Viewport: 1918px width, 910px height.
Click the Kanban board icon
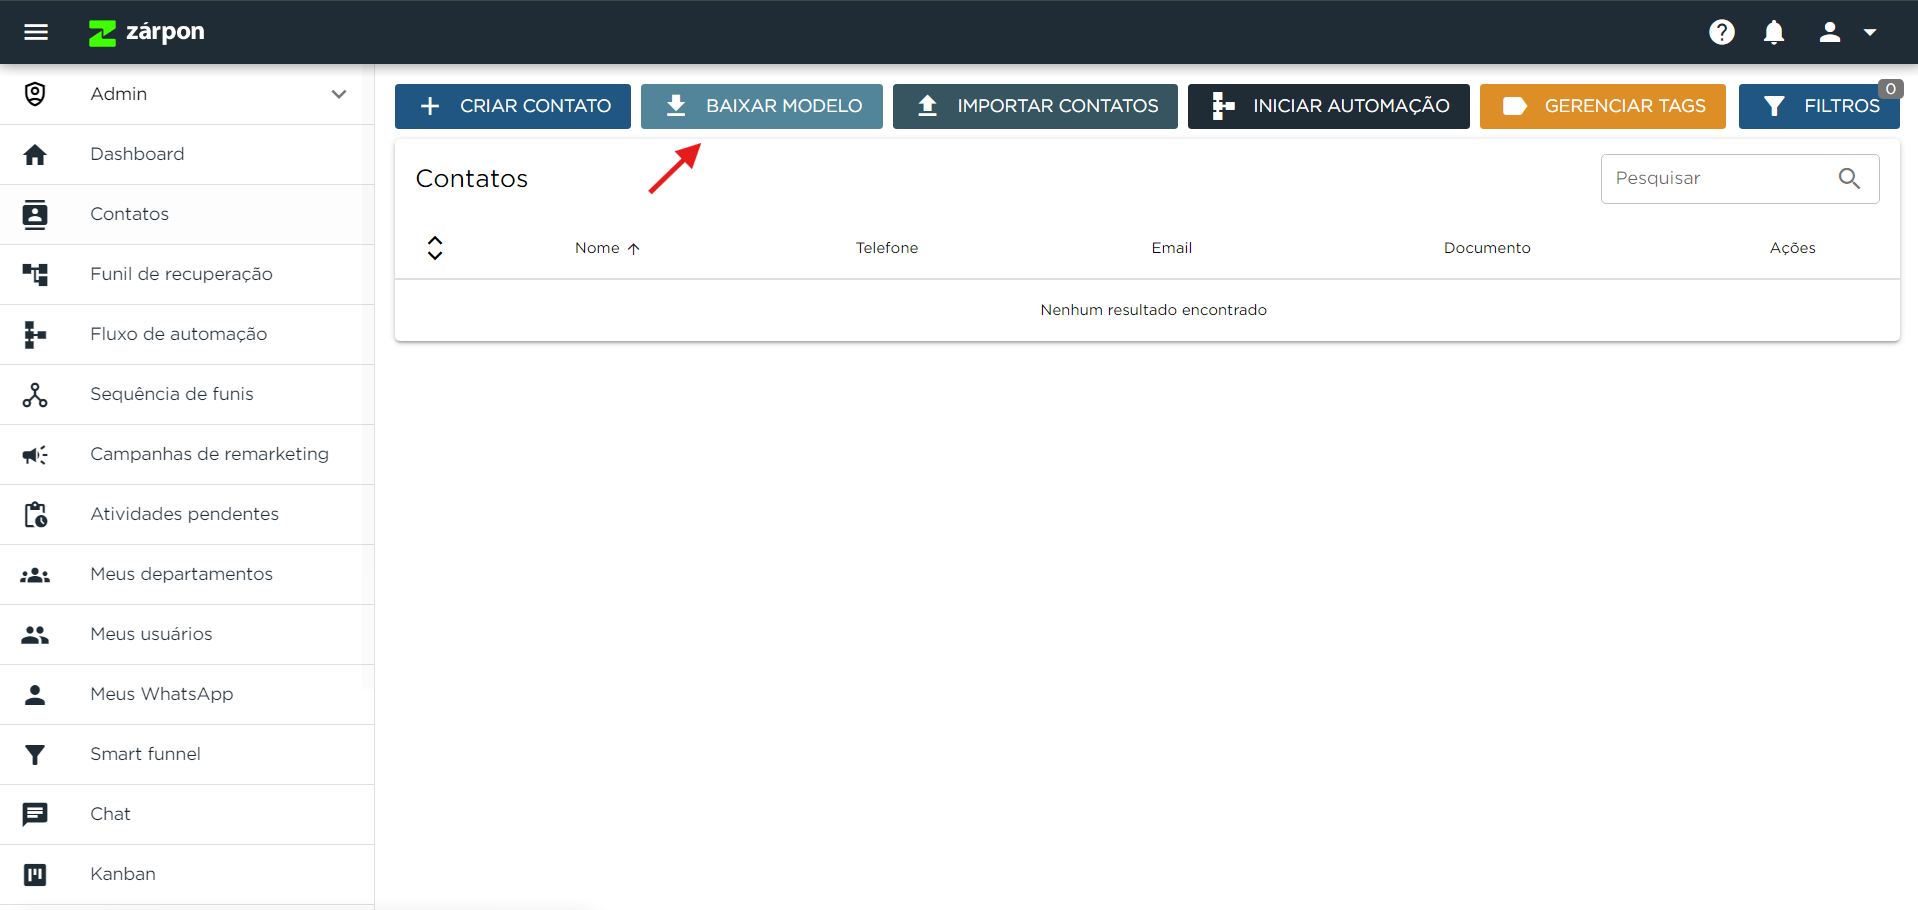coord(35,875)
